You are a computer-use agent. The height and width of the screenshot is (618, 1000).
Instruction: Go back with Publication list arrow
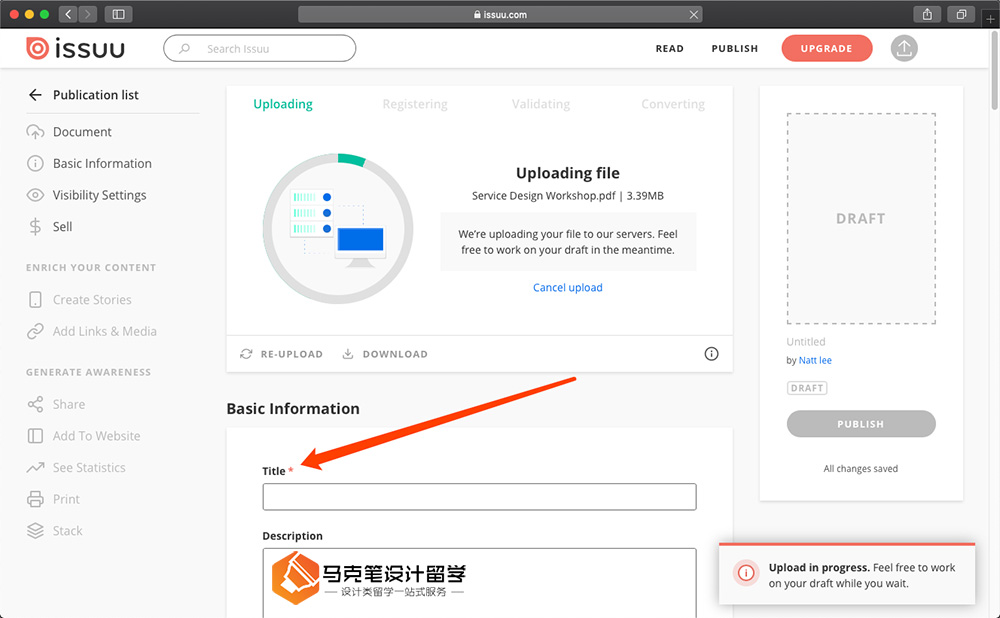[x=35, y=95]
